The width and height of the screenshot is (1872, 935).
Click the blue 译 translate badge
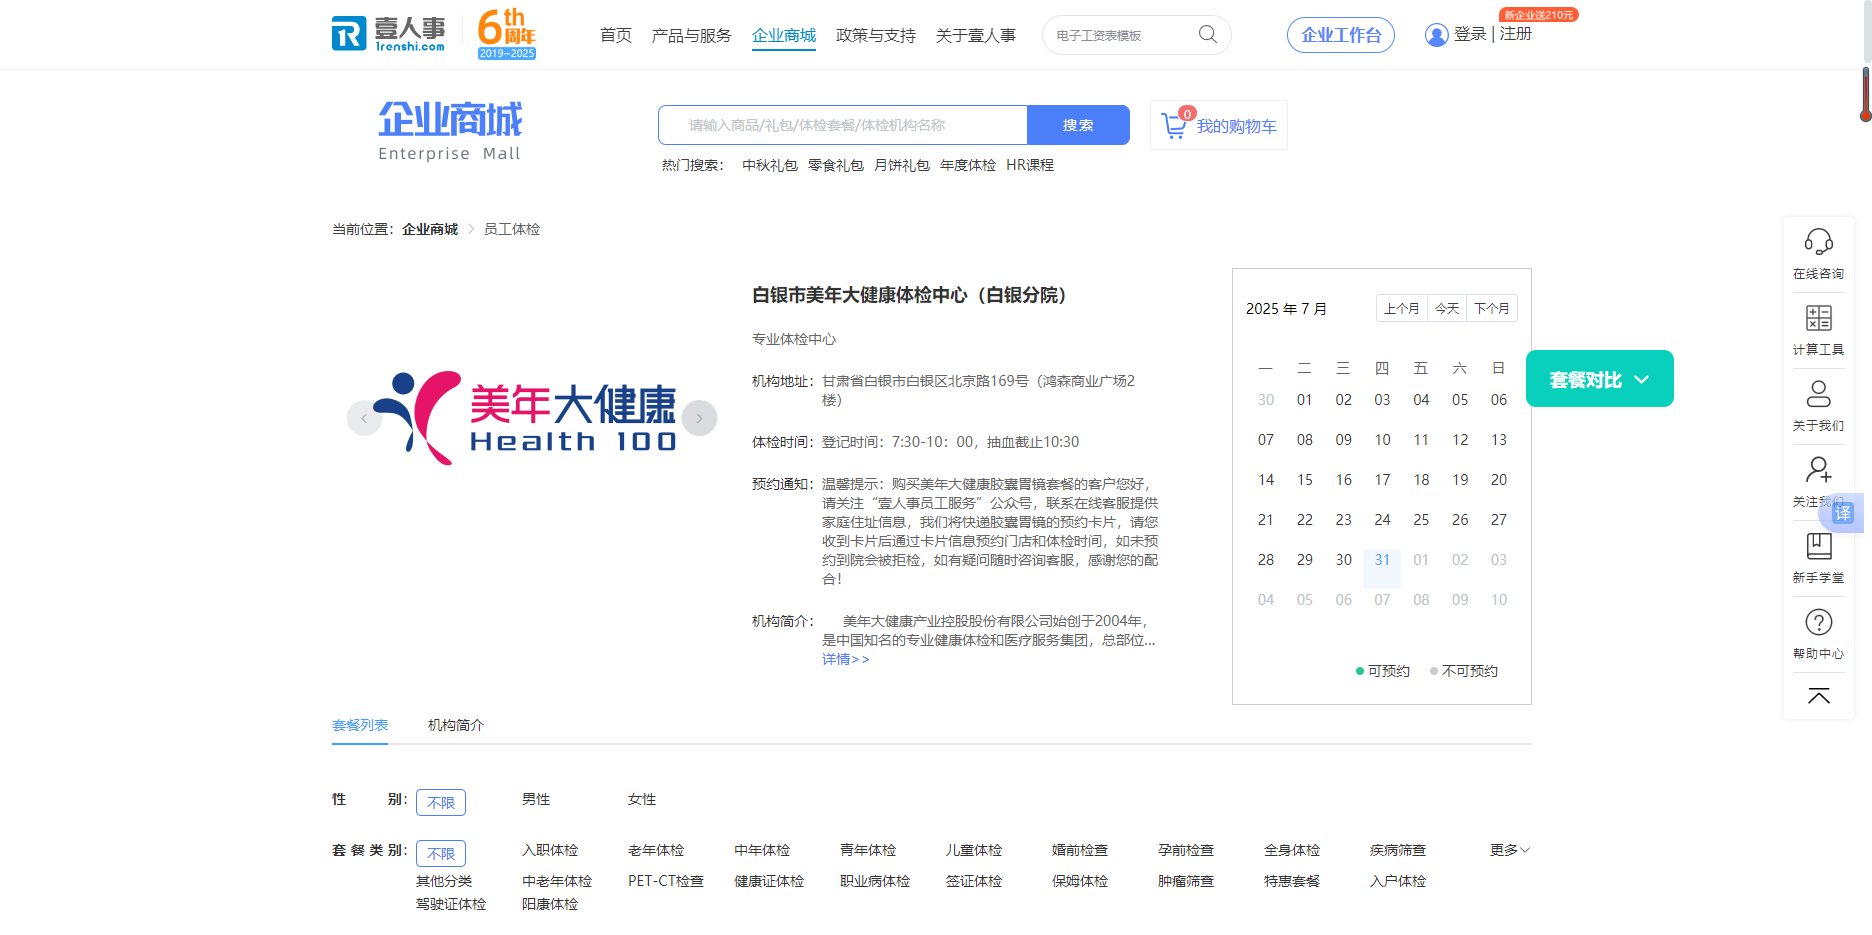pyautogui.click(x=1843, y=513)
